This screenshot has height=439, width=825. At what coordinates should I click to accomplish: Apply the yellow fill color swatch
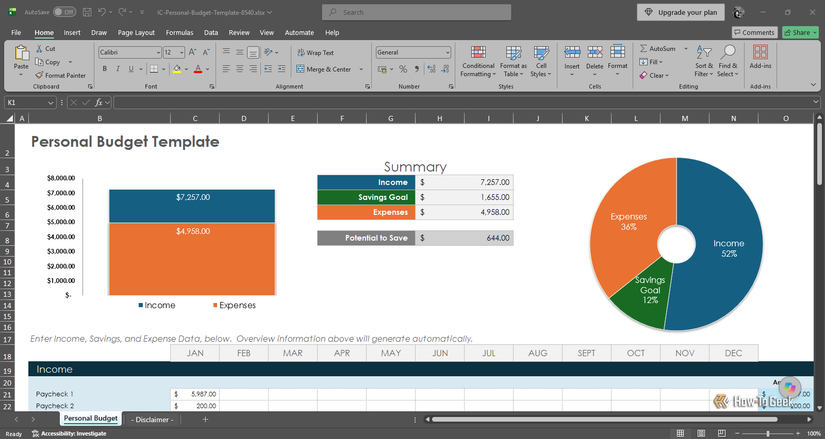(x=177, y=69)
